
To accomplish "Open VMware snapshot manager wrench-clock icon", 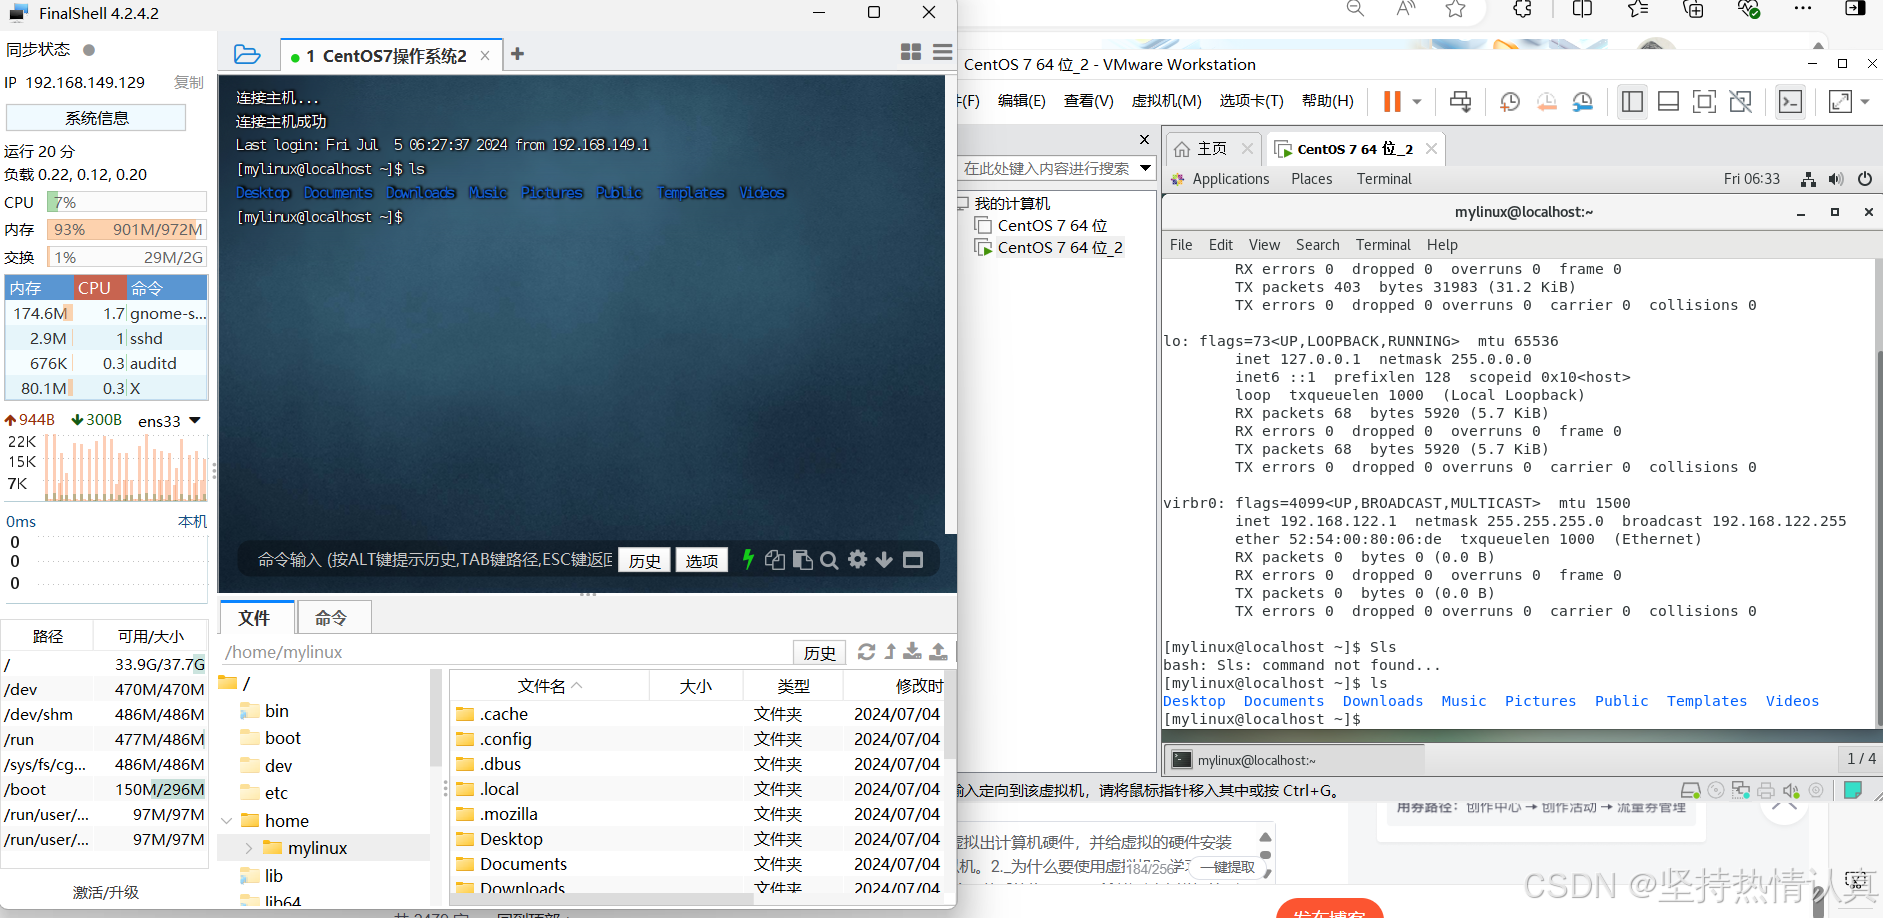I will tap(1583, 101).
